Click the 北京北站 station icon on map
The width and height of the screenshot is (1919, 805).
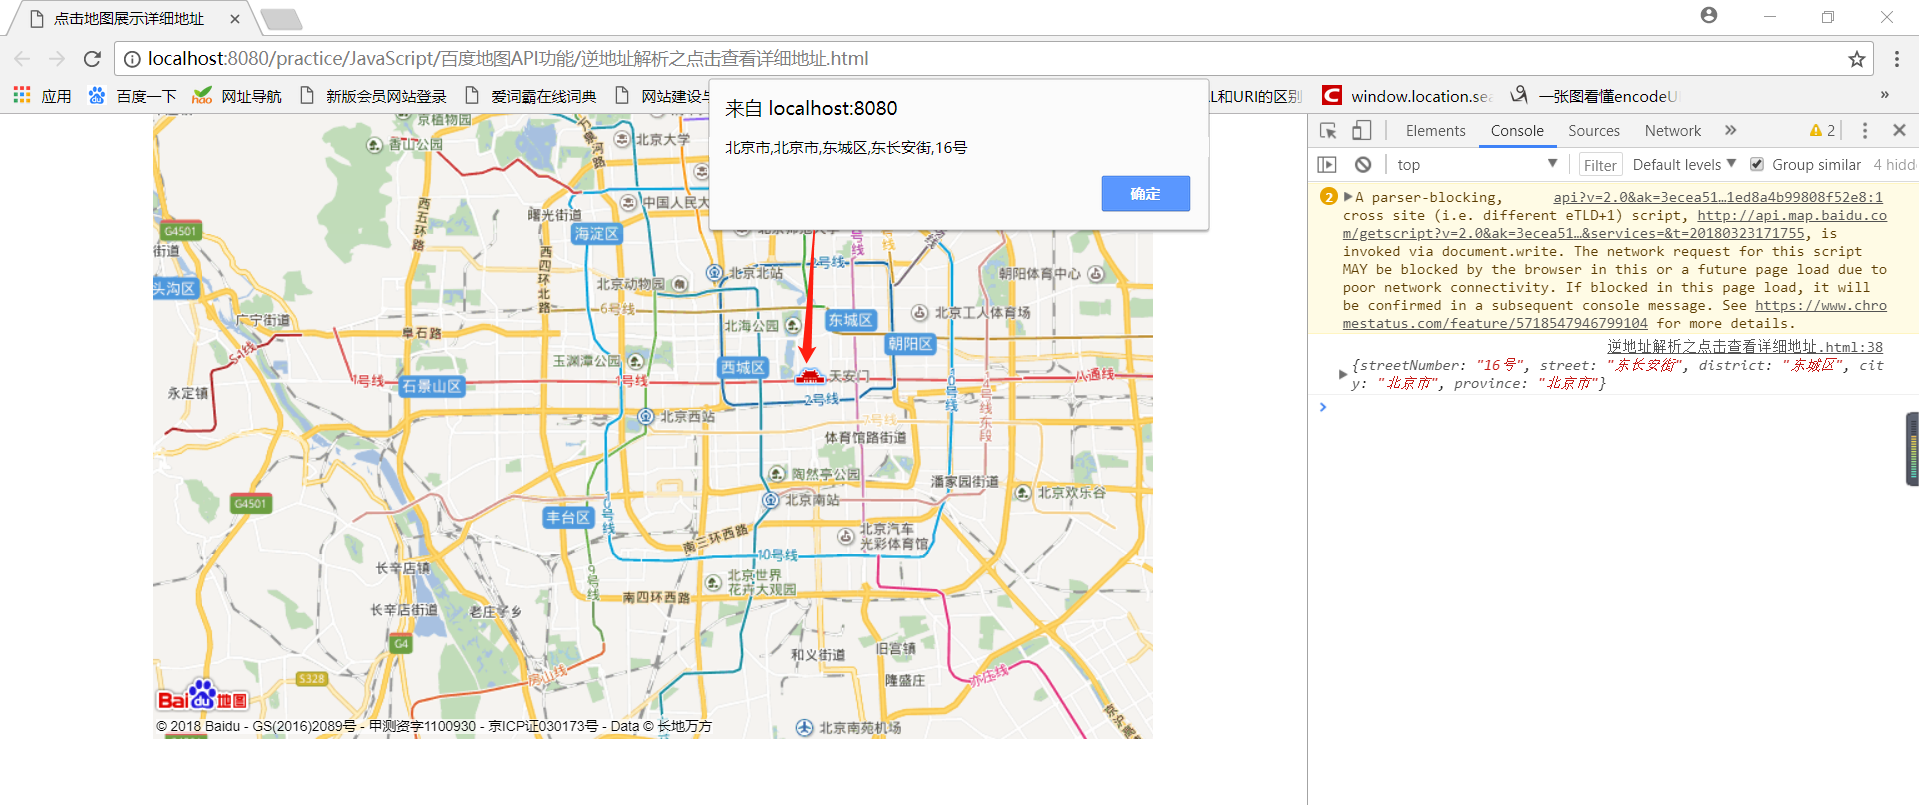tap(715, 272)
